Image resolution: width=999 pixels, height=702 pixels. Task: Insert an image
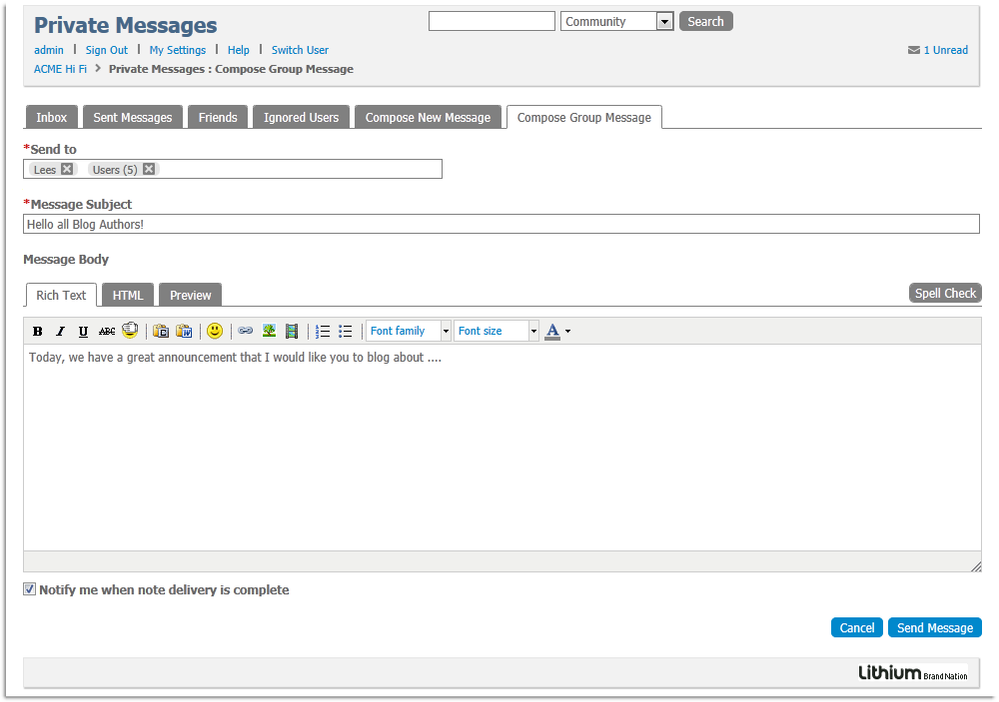pyautogui.click(x=269, y=331)
